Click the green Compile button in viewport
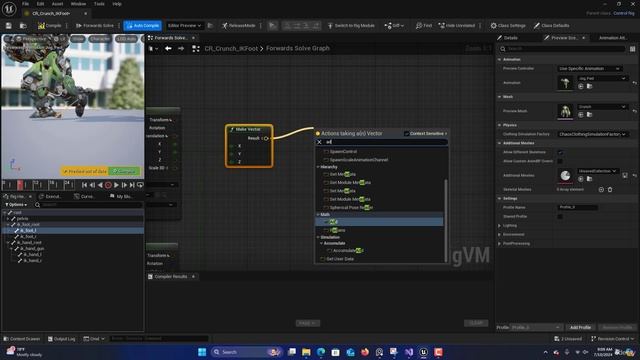 point(124,171)
